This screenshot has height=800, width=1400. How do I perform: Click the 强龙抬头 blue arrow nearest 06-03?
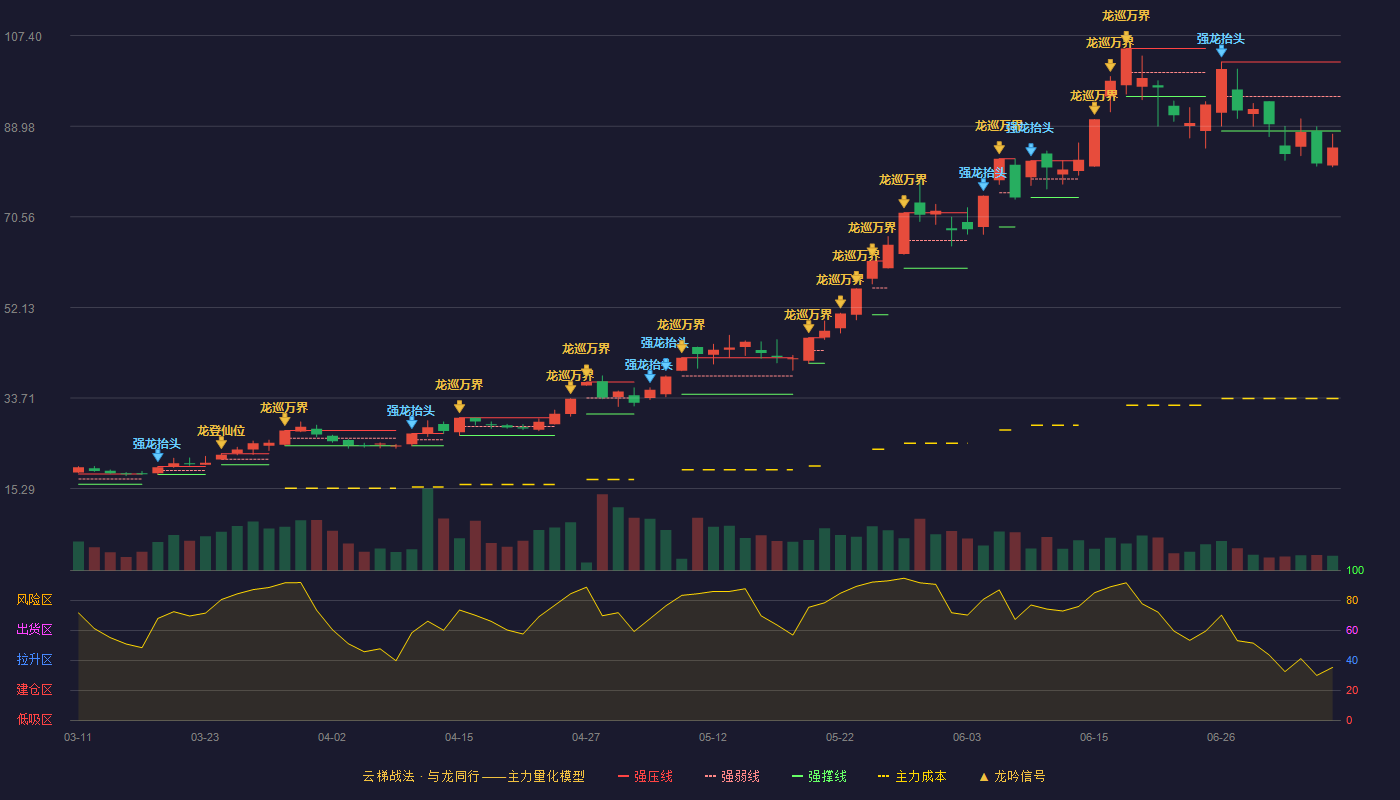coord(983,185)
